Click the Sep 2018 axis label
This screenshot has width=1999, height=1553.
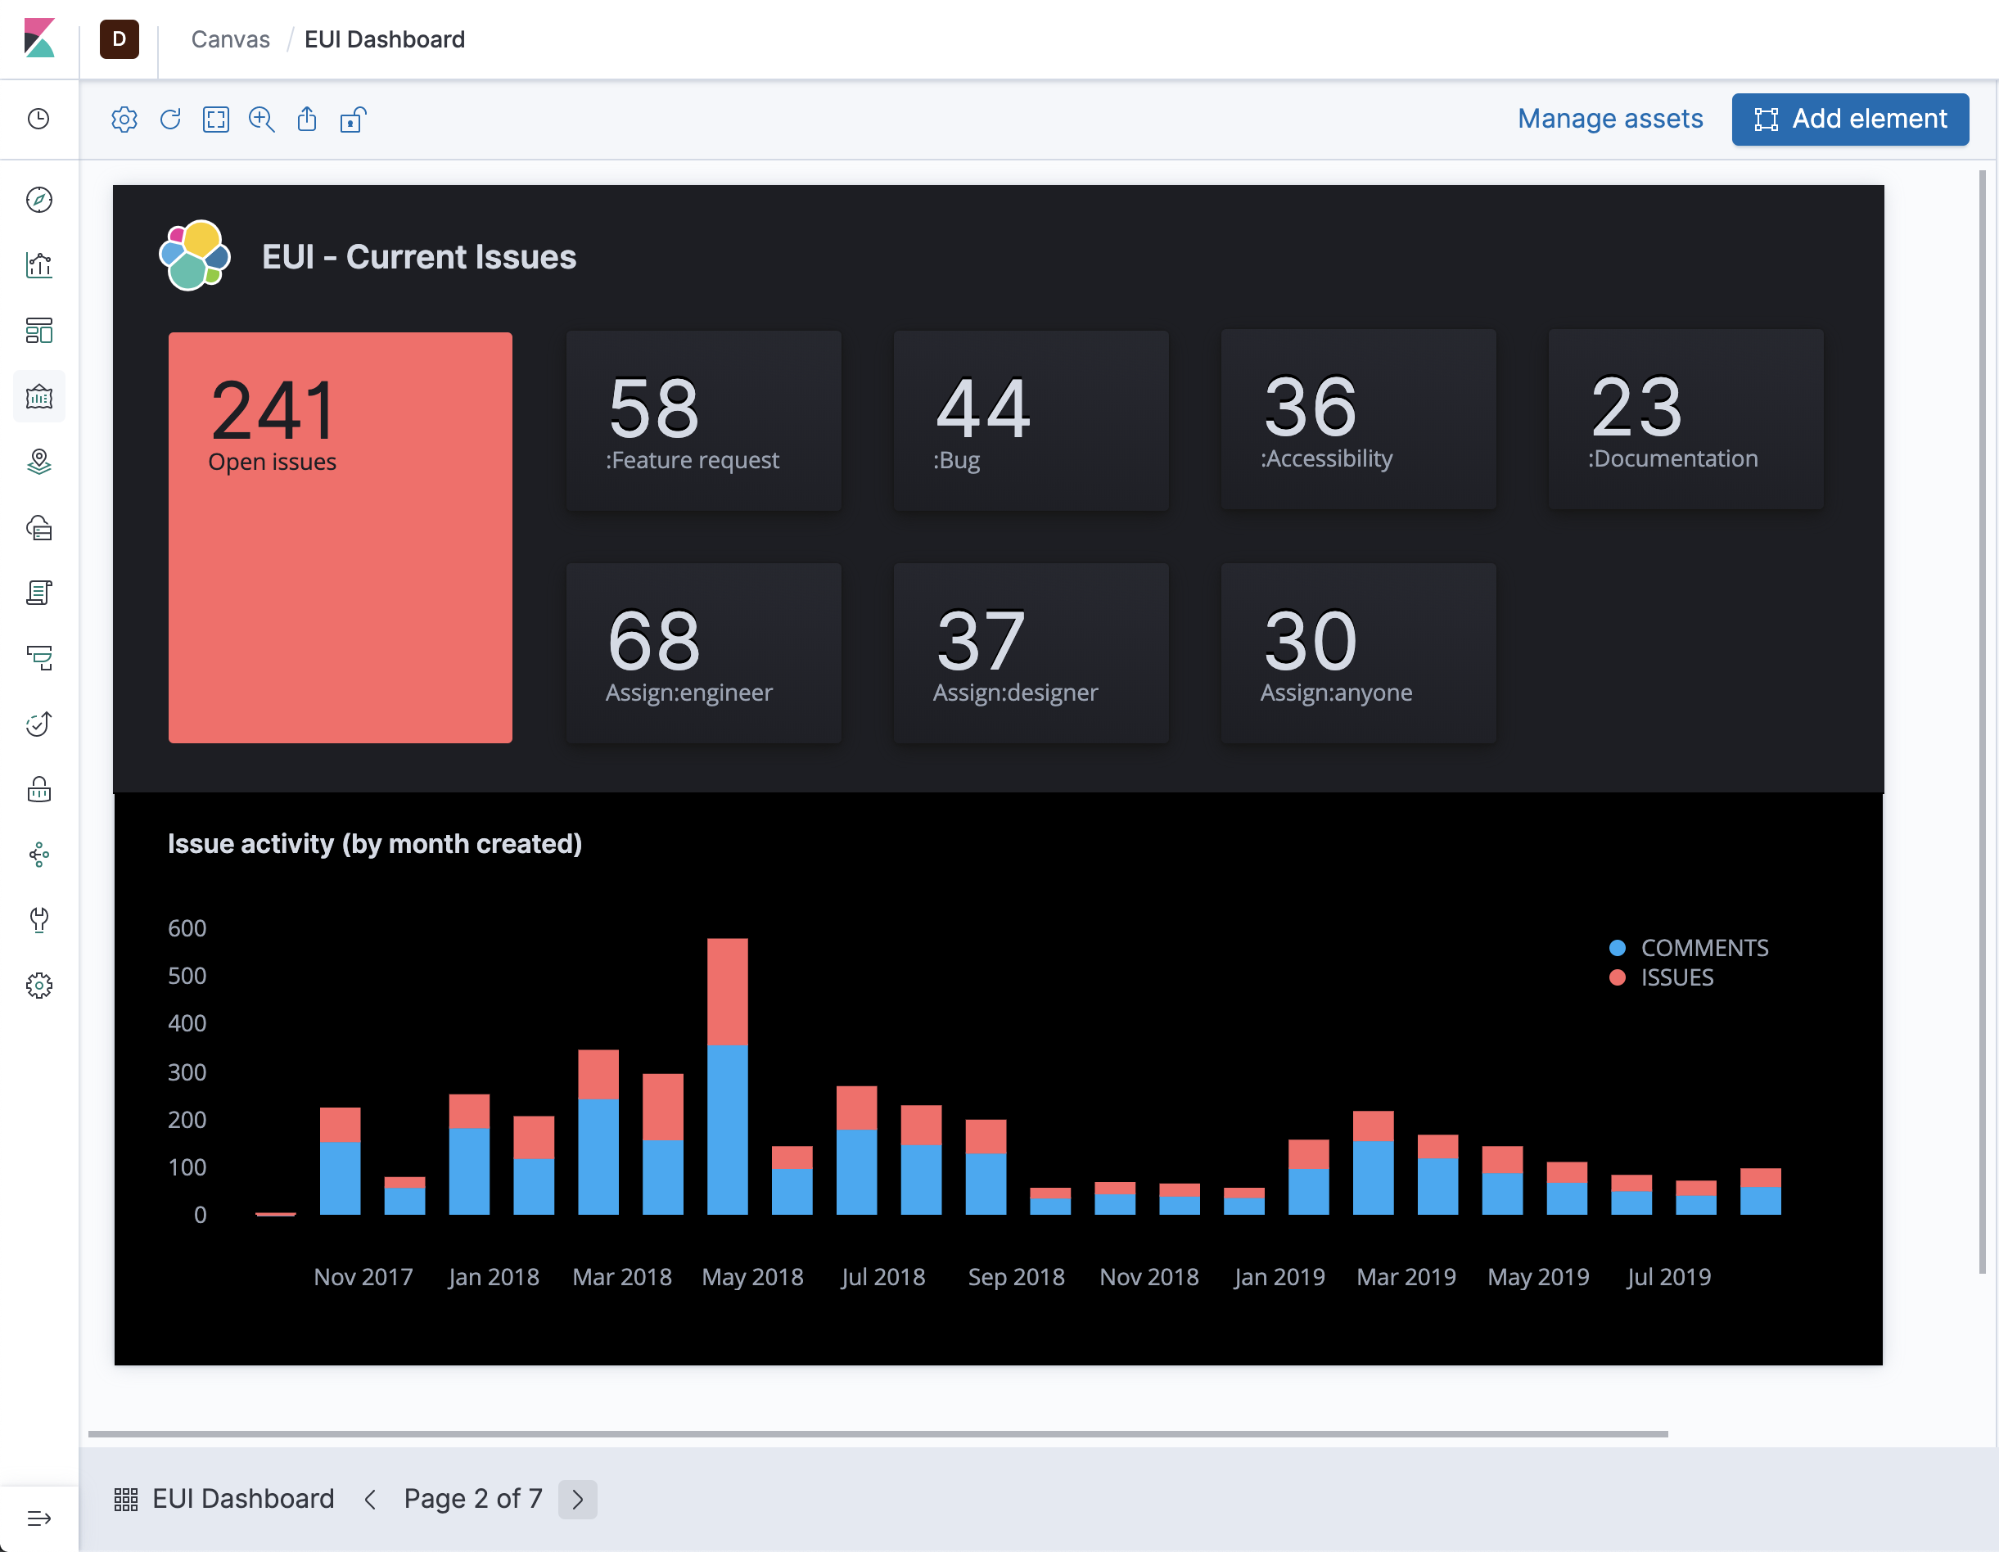(x=1016, y=1277)
